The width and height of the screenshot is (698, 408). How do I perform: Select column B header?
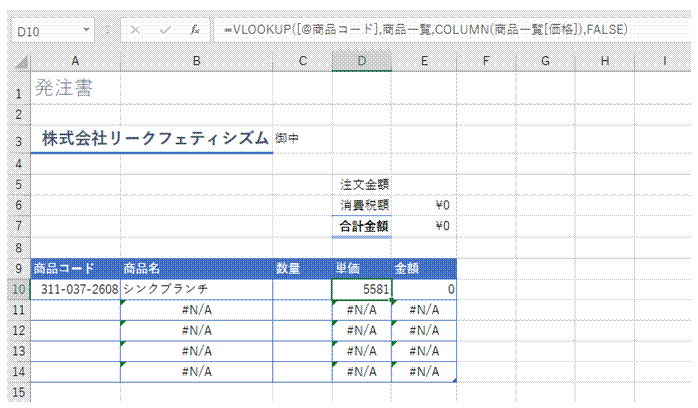tap(196, 61)
